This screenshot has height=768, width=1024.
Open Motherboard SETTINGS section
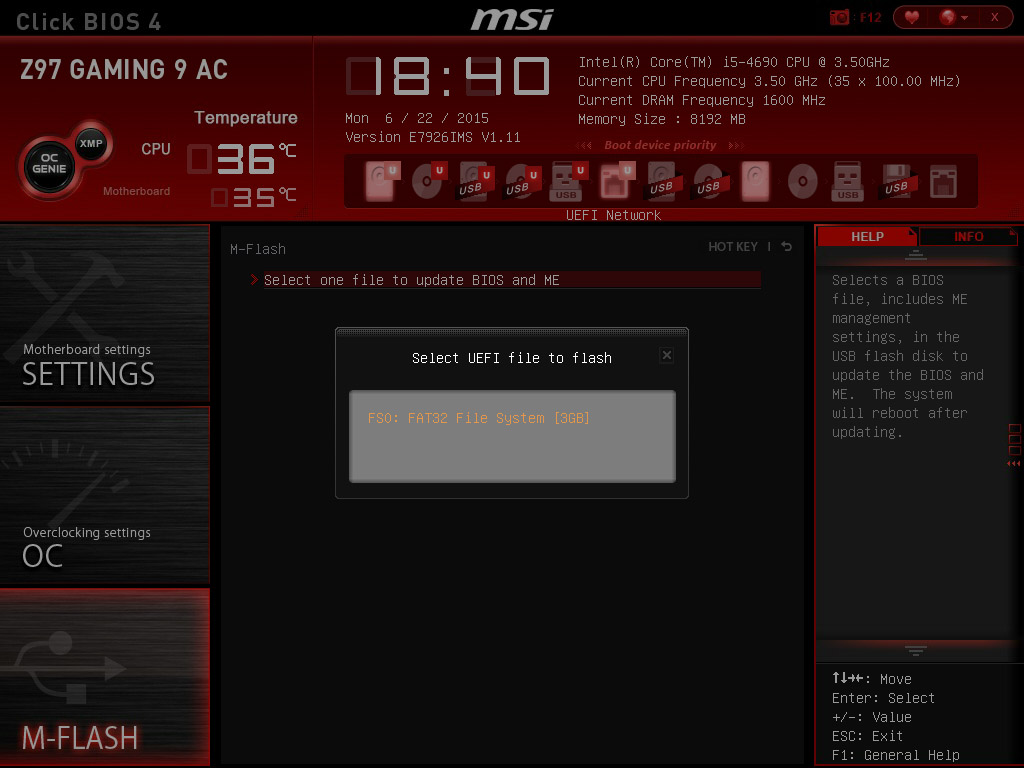[104, 313]
